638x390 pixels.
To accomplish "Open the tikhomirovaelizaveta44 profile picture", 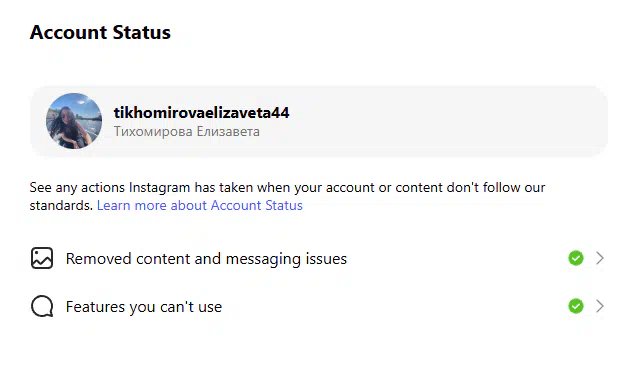I will tap(74, 121).
